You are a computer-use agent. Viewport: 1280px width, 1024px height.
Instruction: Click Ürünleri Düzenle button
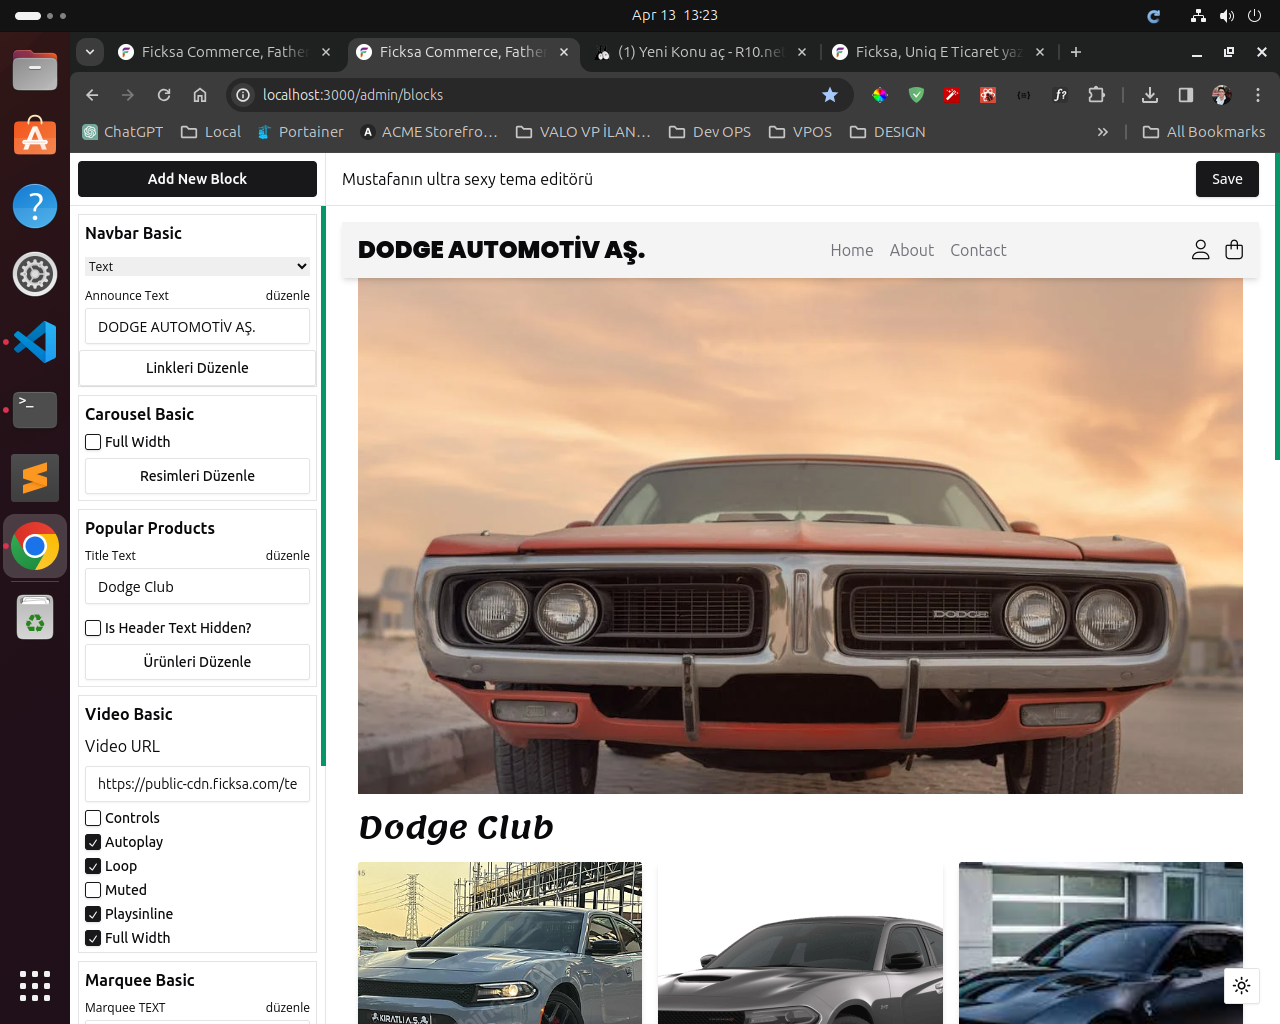point(197,662)
